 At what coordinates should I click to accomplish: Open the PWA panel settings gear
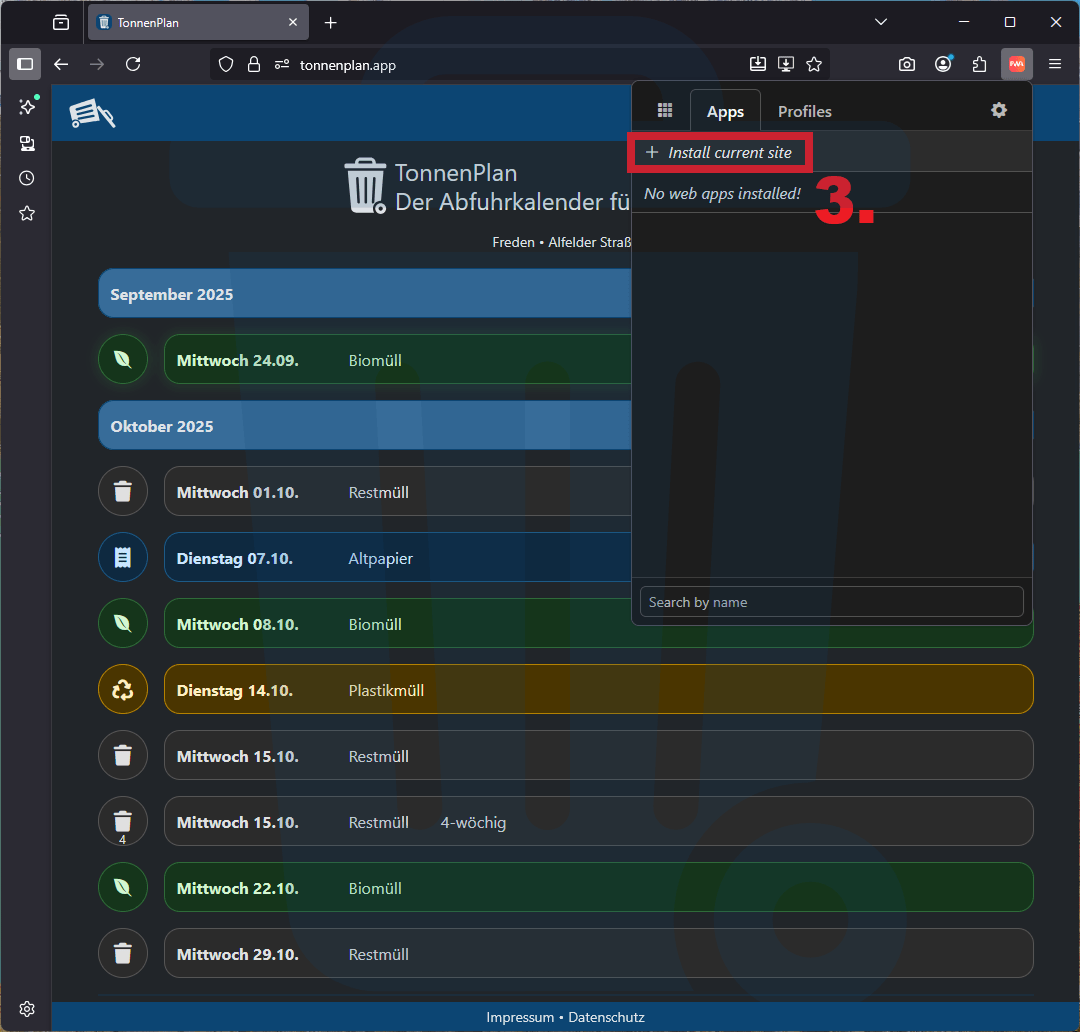(998, 110)
